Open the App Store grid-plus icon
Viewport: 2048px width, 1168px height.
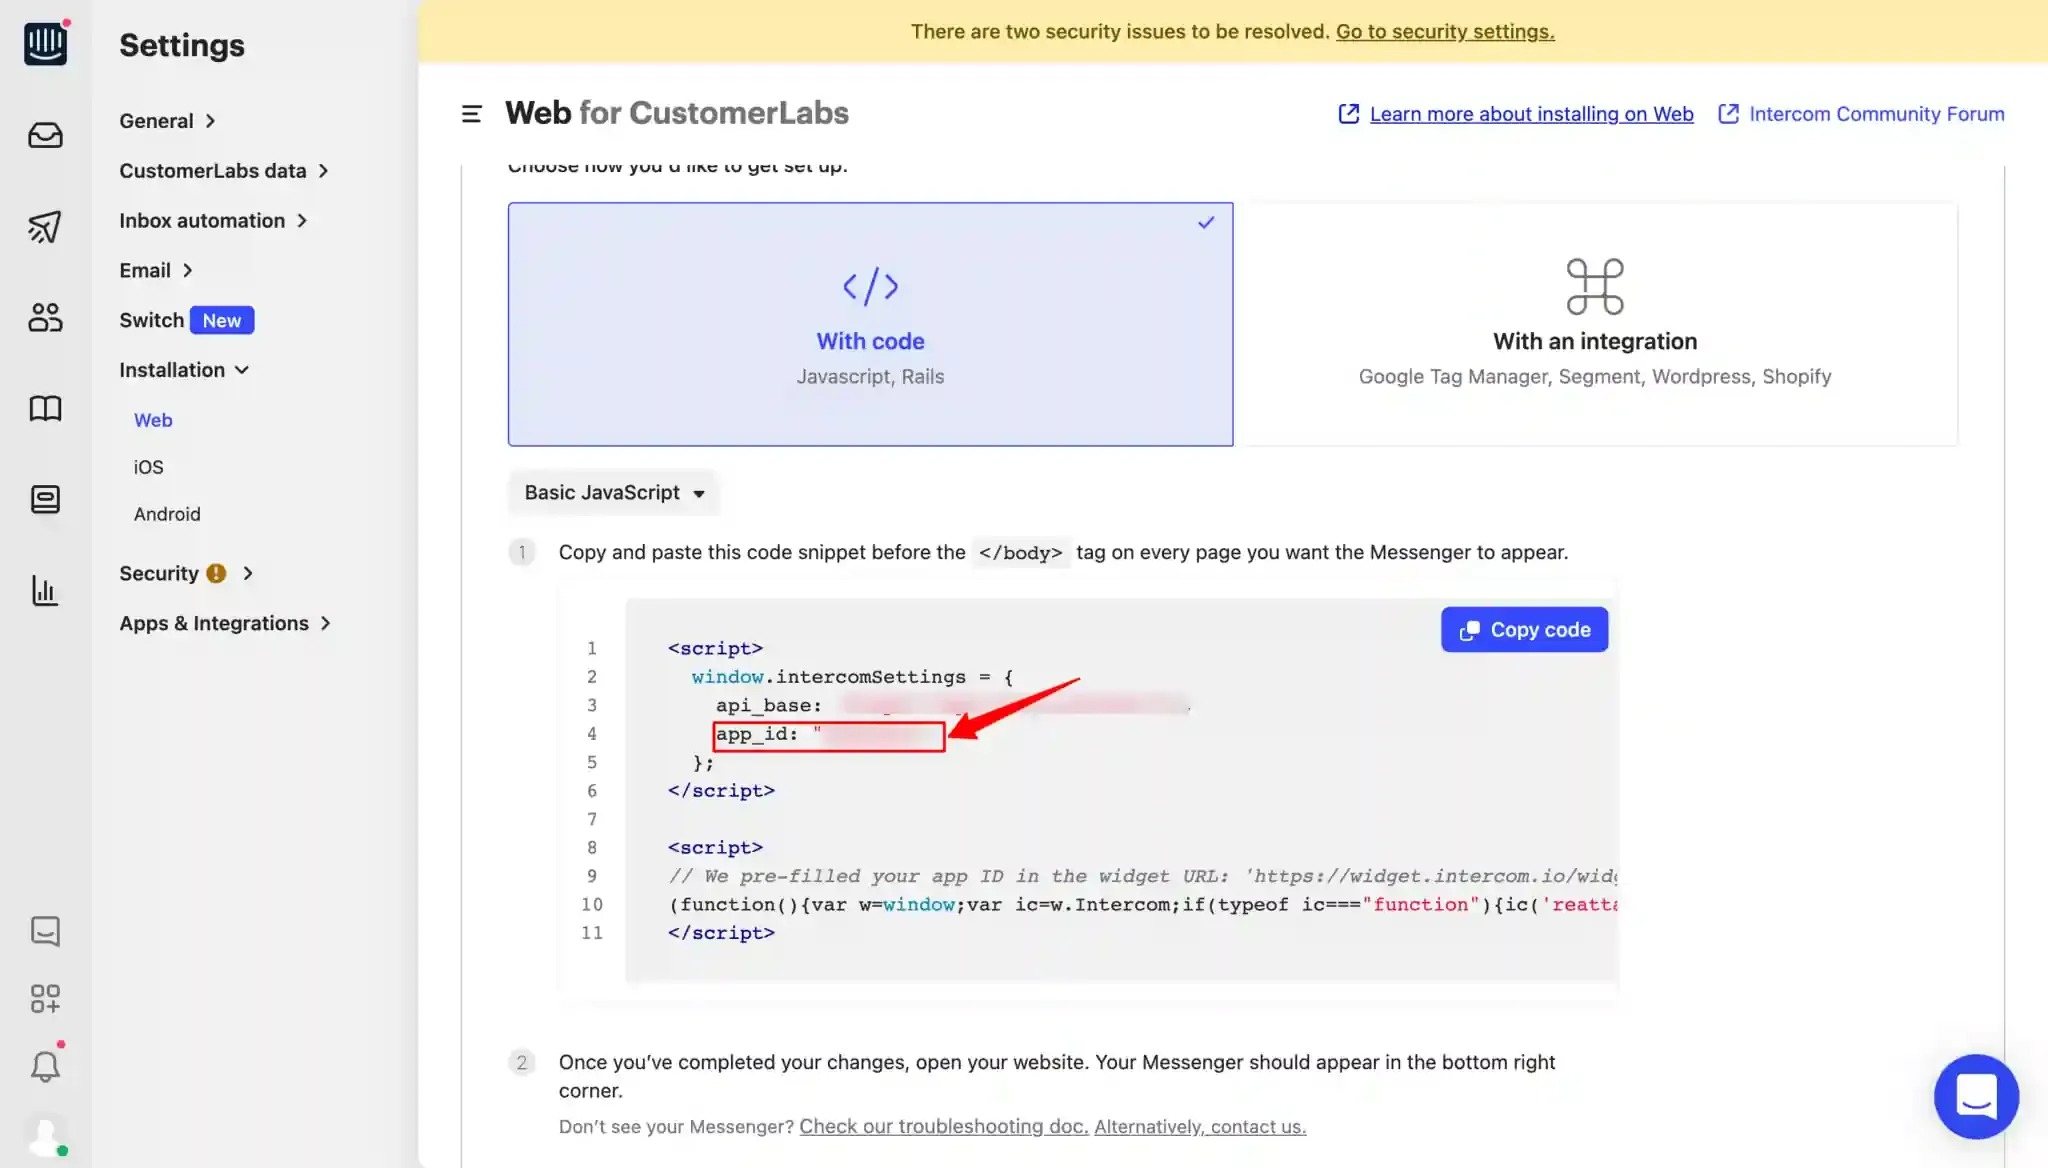[x=45, y=998]
